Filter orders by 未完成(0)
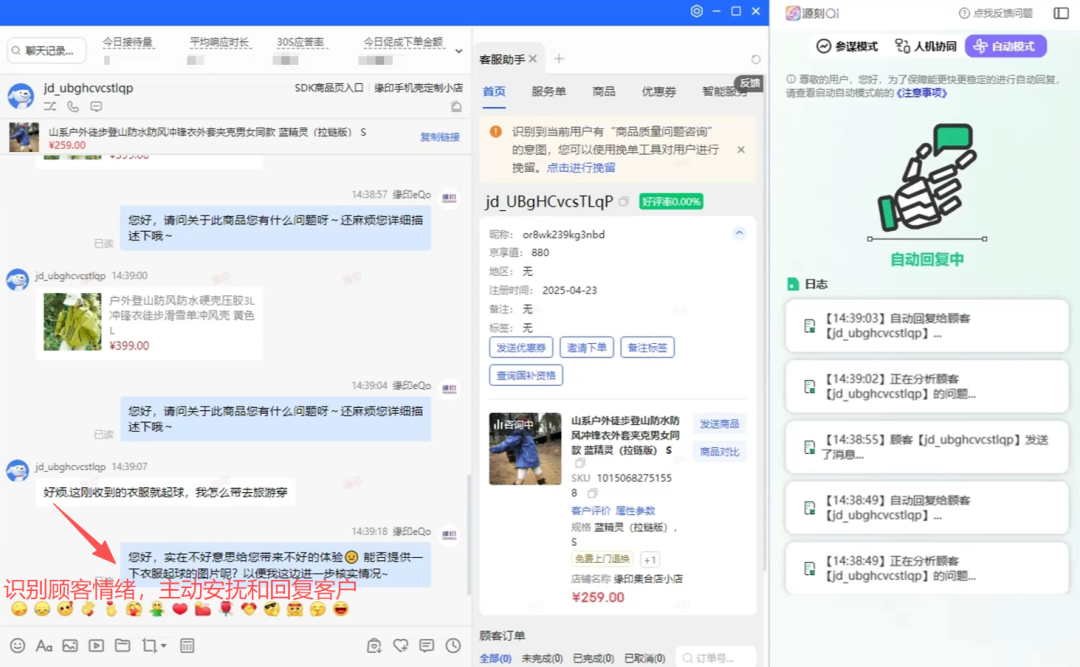This screenshot has height=667, width=1080. pyautogui.click(x=542, y=658)
